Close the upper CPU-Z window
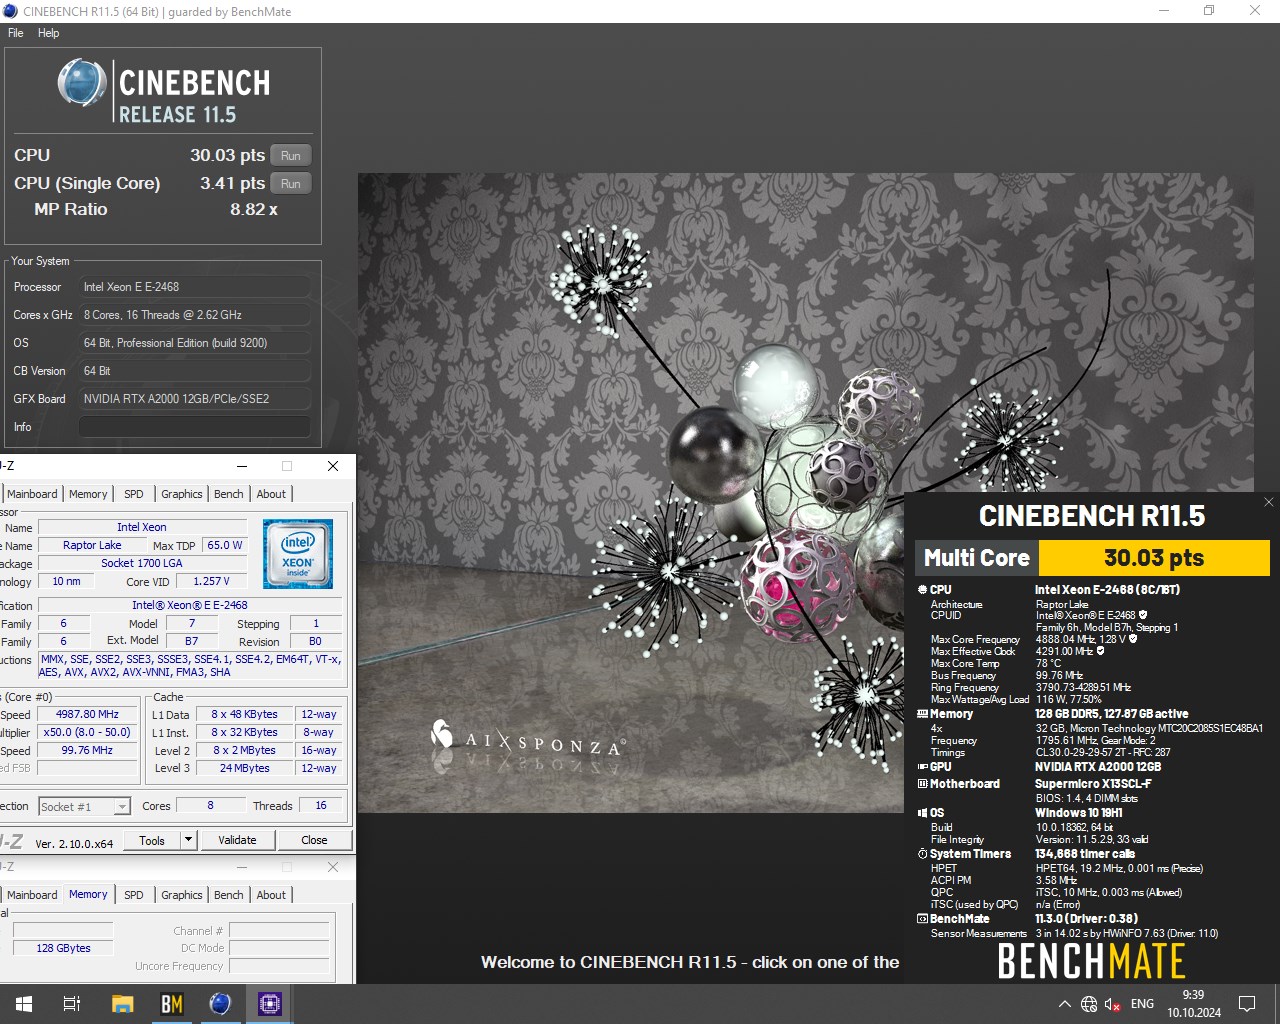Screen dimensions: 1280x1024 [x=333, y=466]
